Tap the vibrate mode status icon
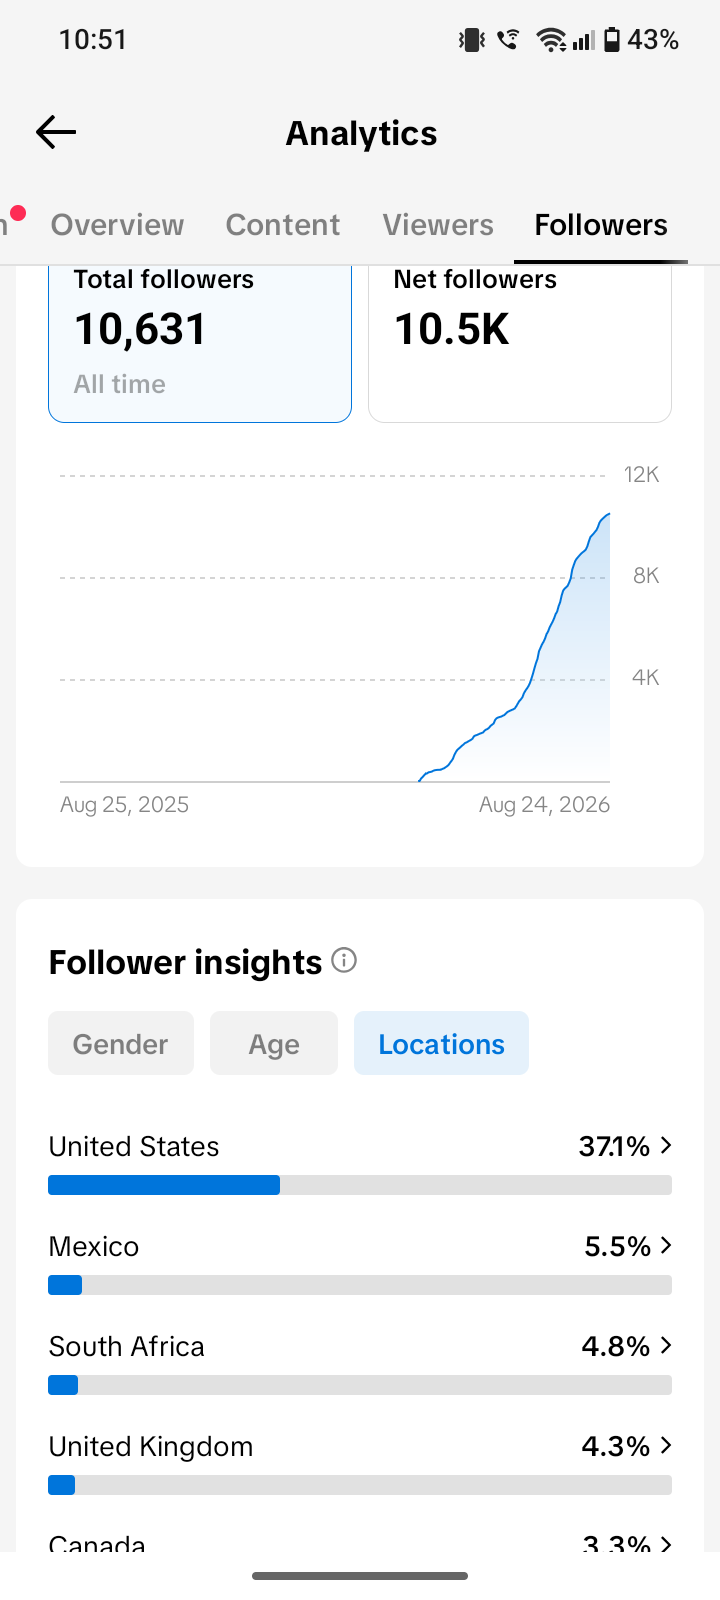Viewport: 720px width, 1600px height. (472, 40)
